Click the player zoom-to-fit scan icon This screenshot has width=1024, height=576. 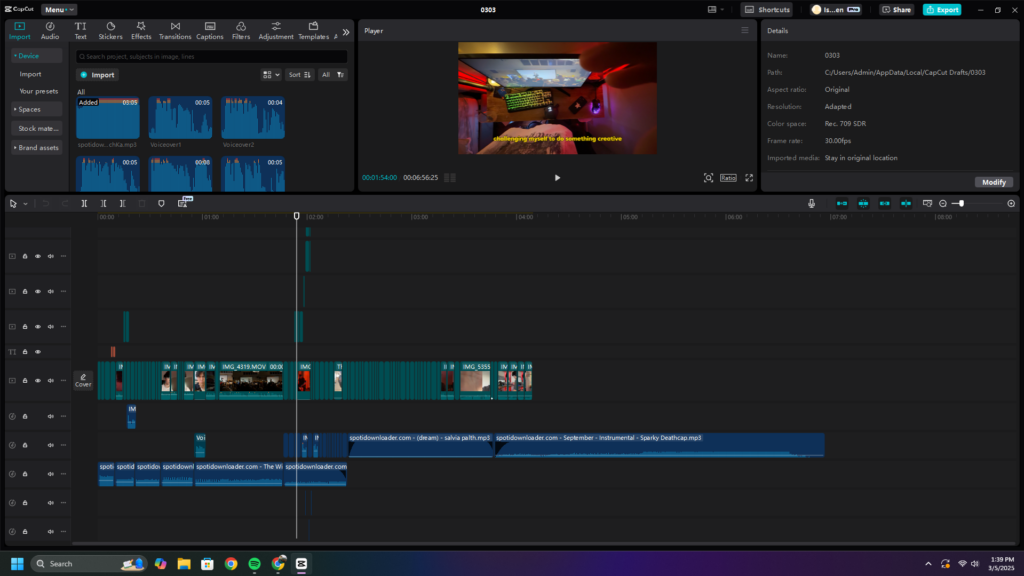tap(708, 178)
